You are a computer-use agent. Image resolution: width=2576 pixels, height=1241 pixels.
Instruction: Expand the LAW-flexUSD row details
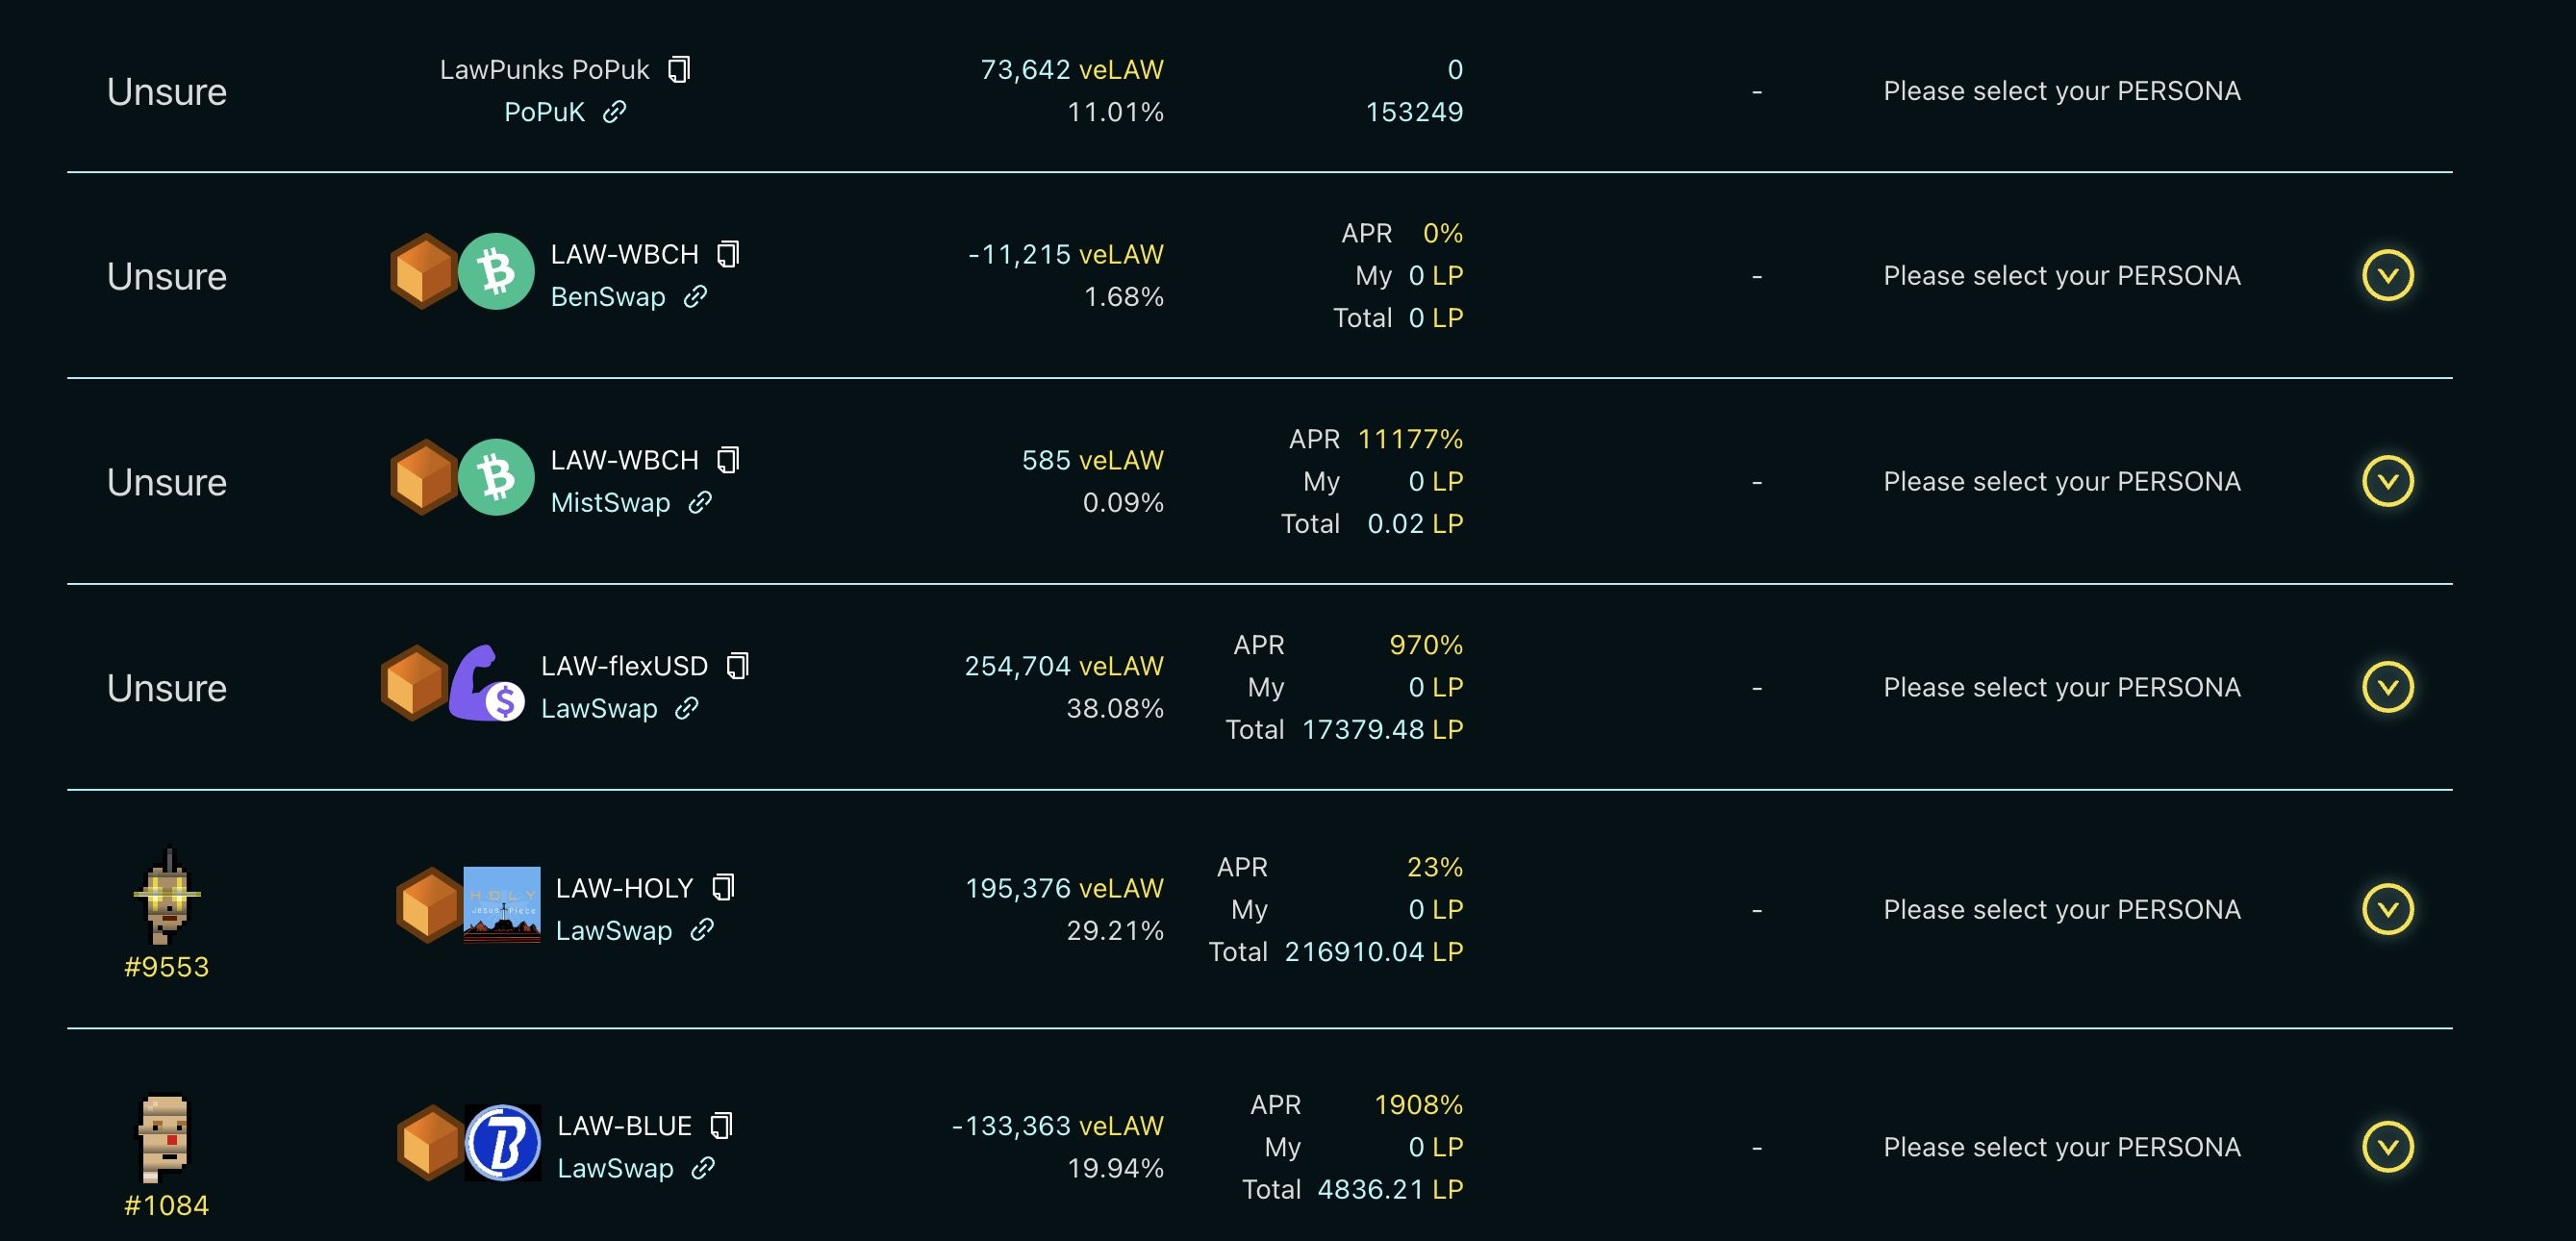[x=2387, y=687]
